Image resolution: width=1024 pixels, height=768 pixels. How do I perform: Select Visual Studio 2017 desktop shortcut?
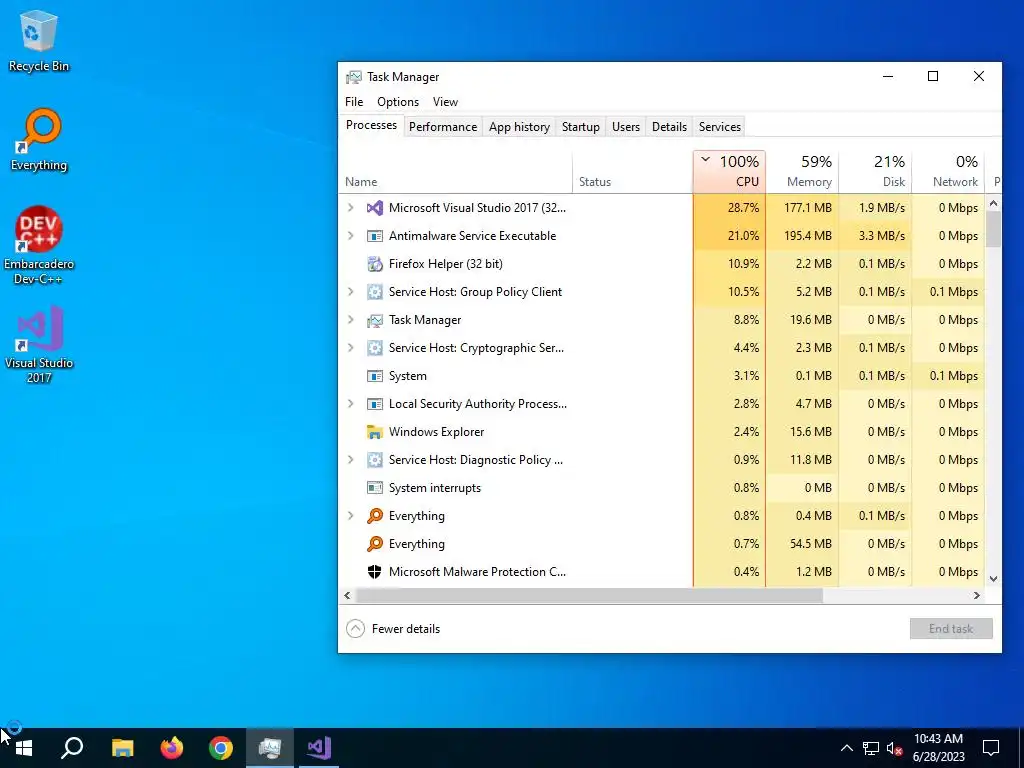(x=39, y=344)
